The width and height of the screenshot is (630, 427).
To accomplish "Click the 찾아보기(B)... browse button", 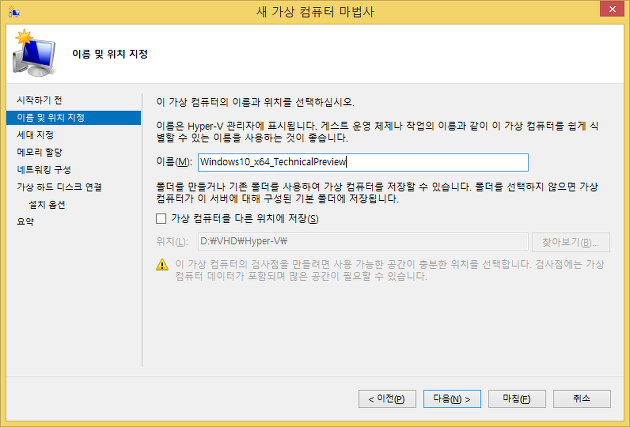I will tap(571, 242).
